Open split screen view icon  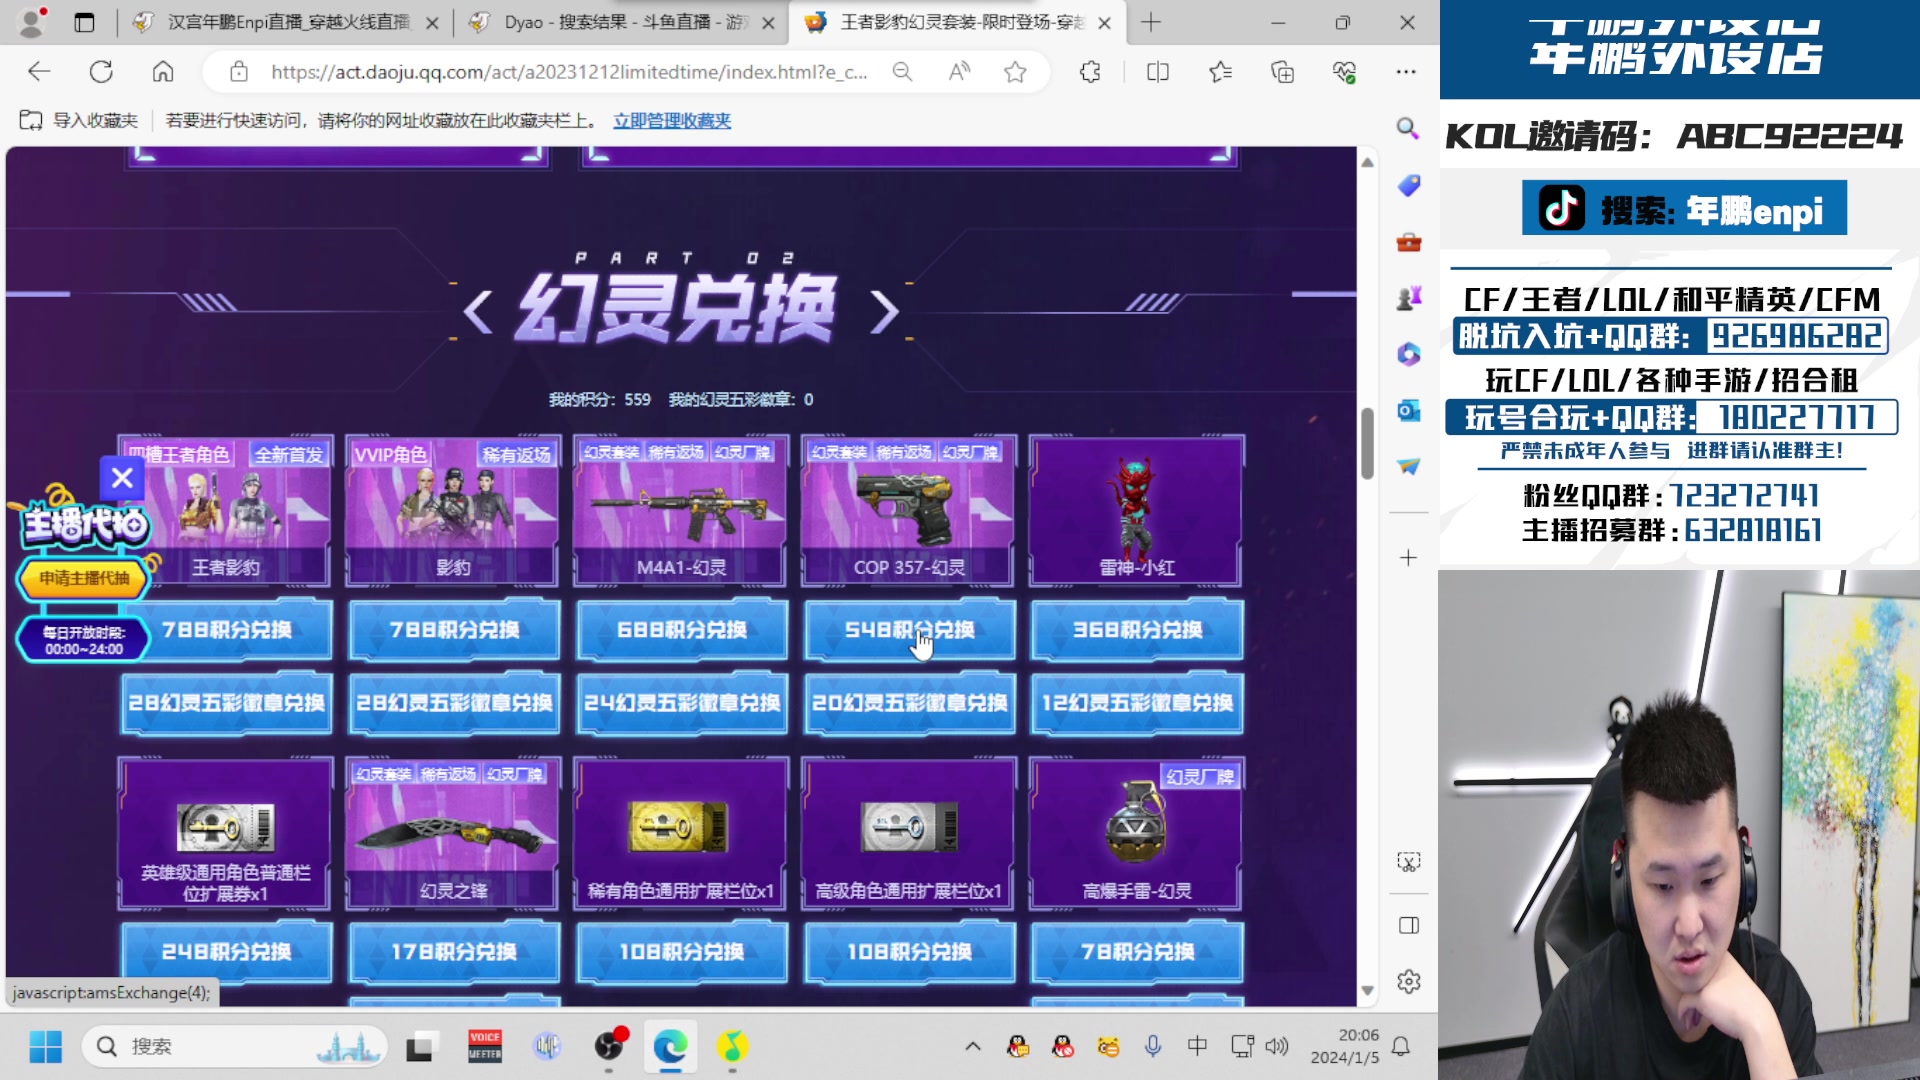(x=1158, y=71)
